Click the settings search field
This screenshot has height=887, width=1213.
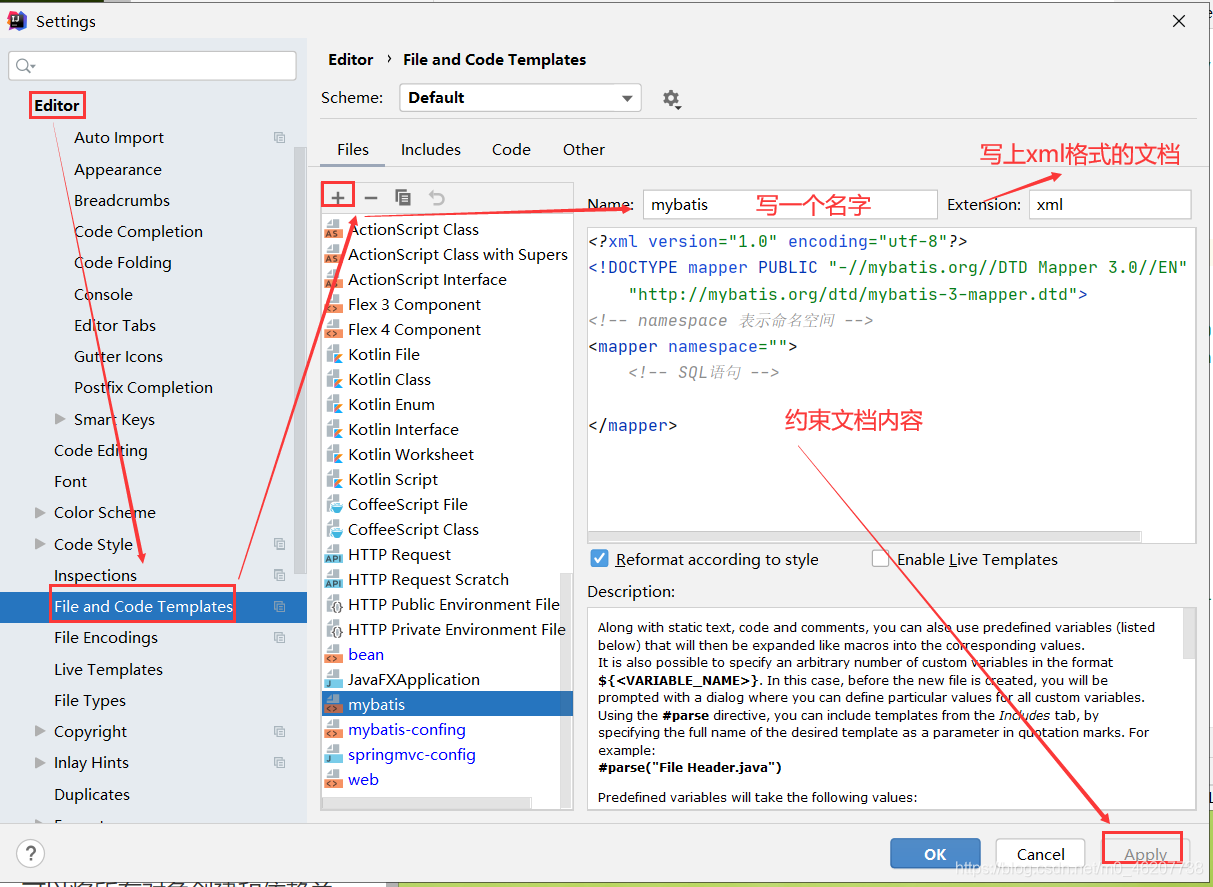coord(153,66)
